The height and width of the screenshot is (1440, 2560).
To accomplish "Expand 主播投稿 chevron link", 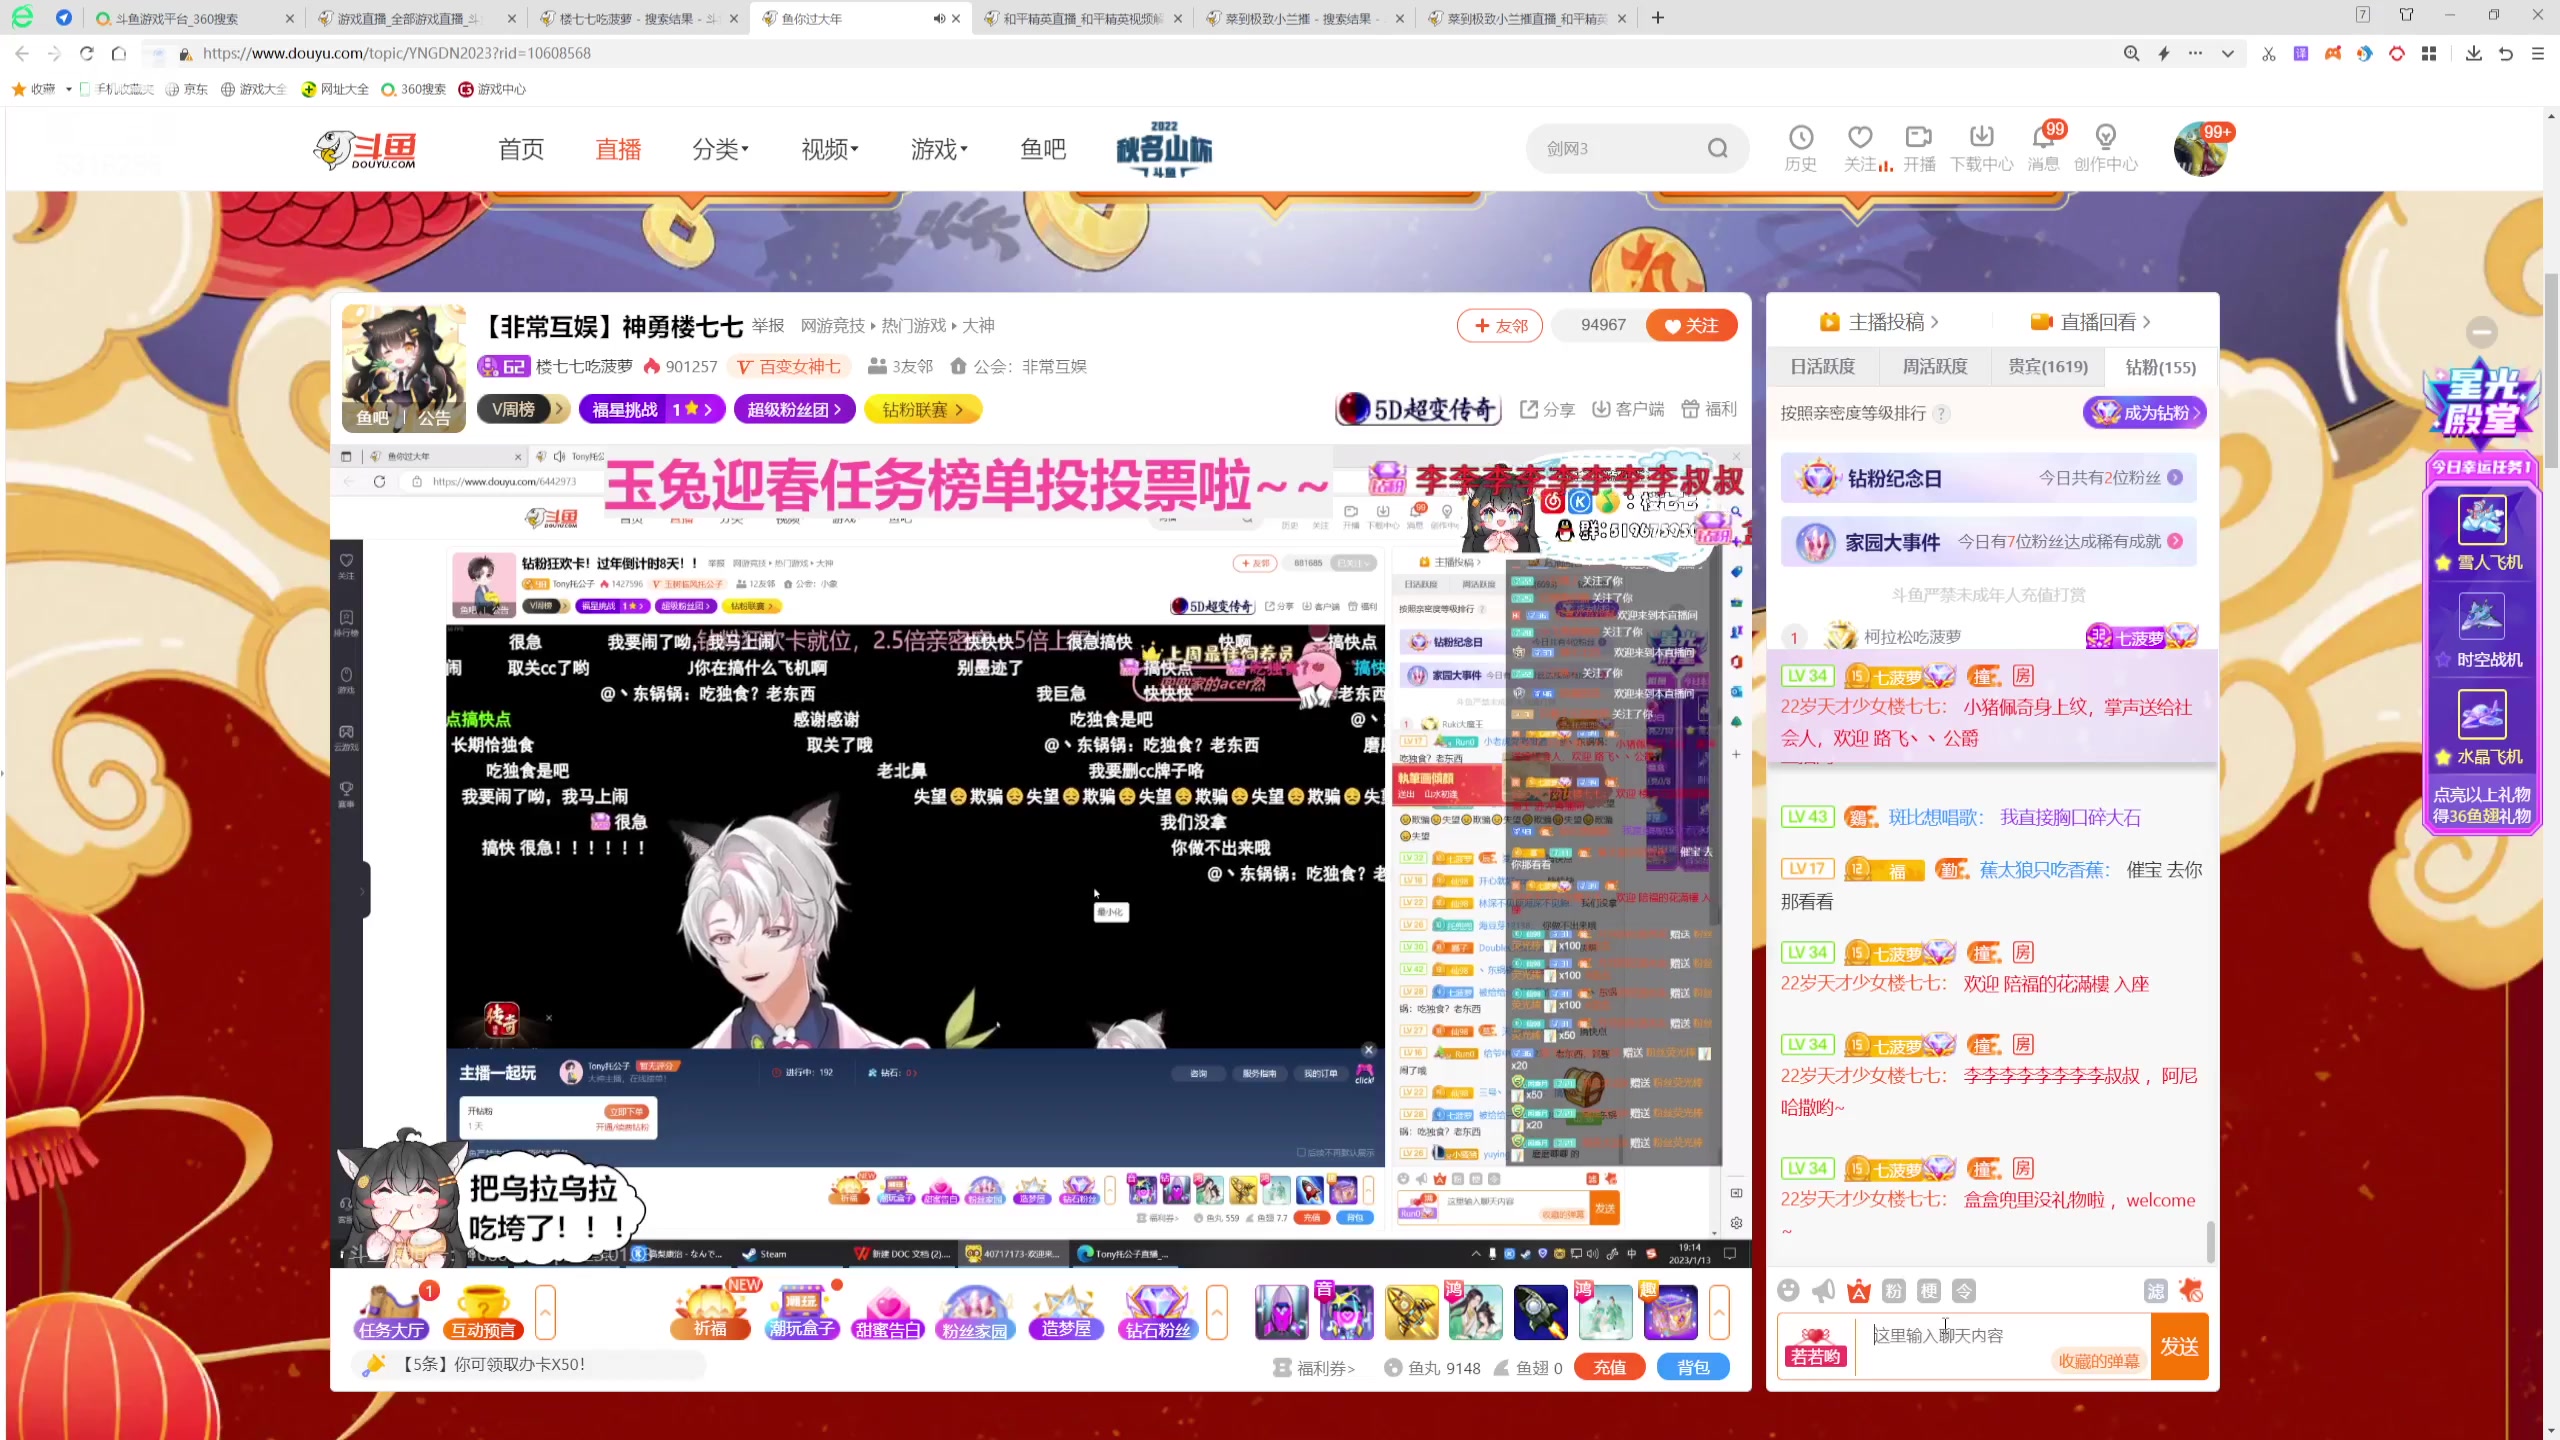I will pyautogui.click(x=1879, y=322).
